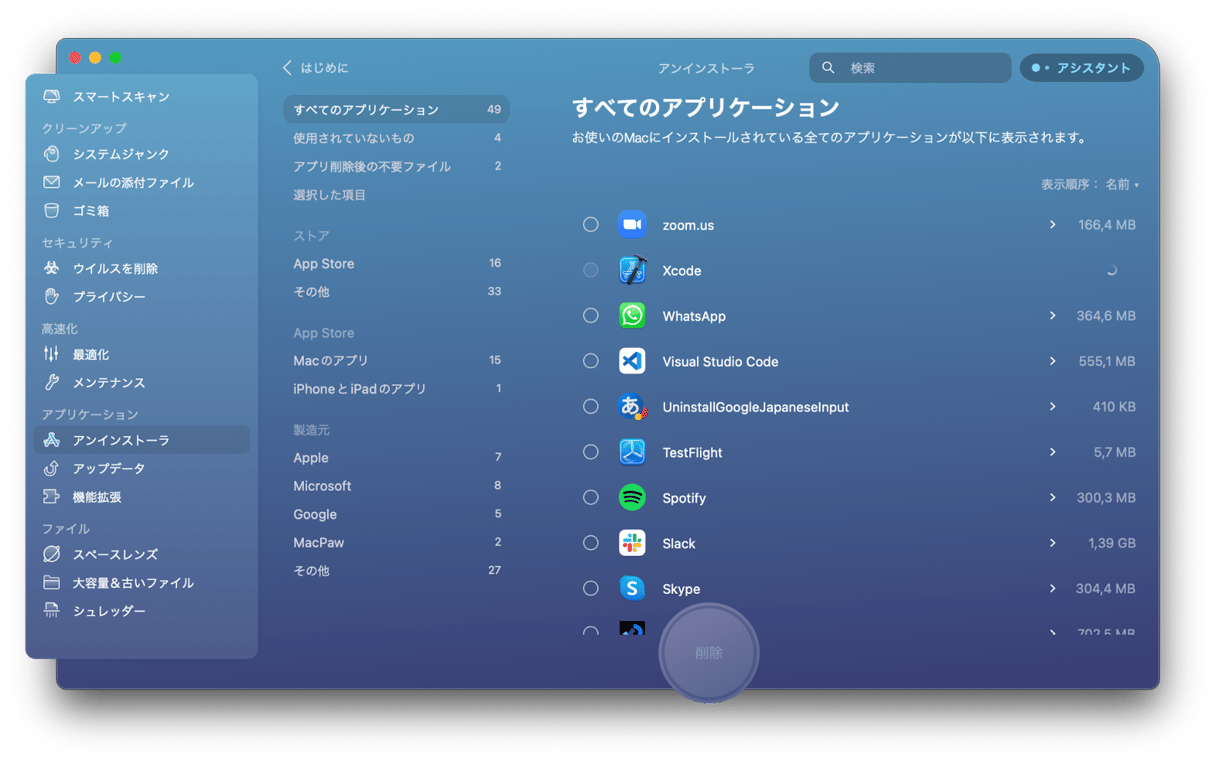Click the zoom.us app icon
This screenshot has width=1216, height=764.
coord(632,225)
